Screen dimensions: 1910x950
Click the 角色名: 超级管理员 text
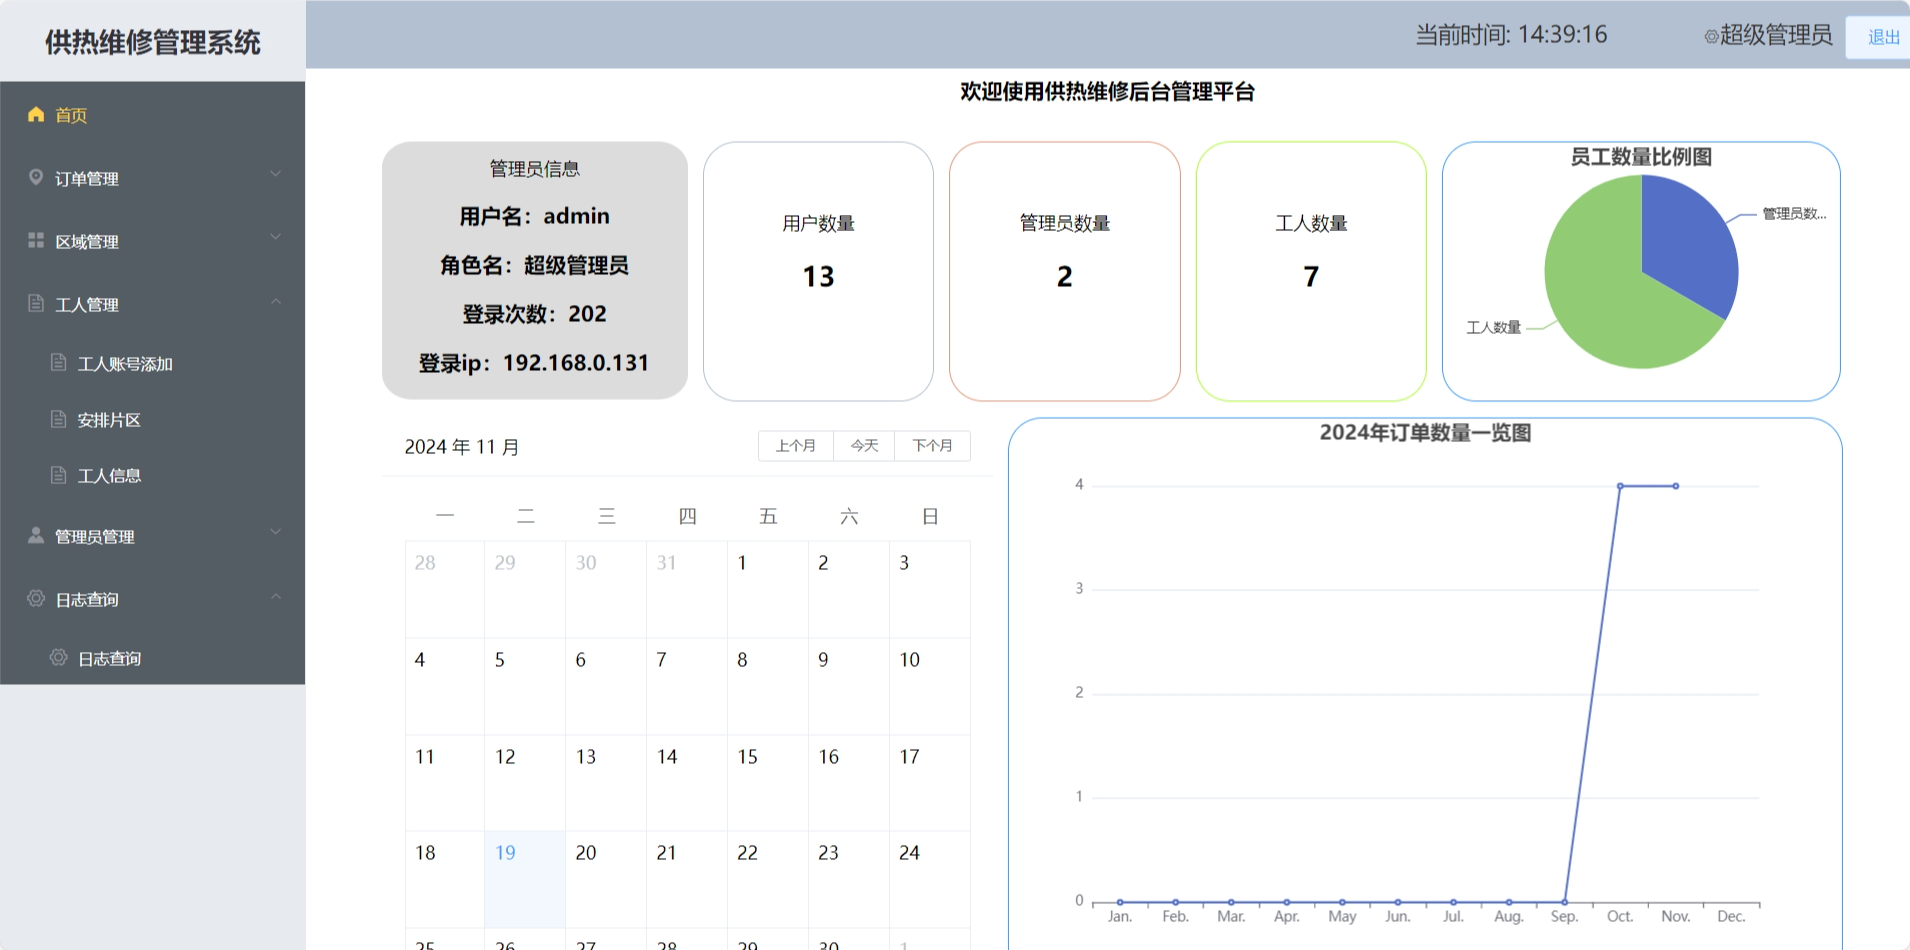(x=534, y=265)
